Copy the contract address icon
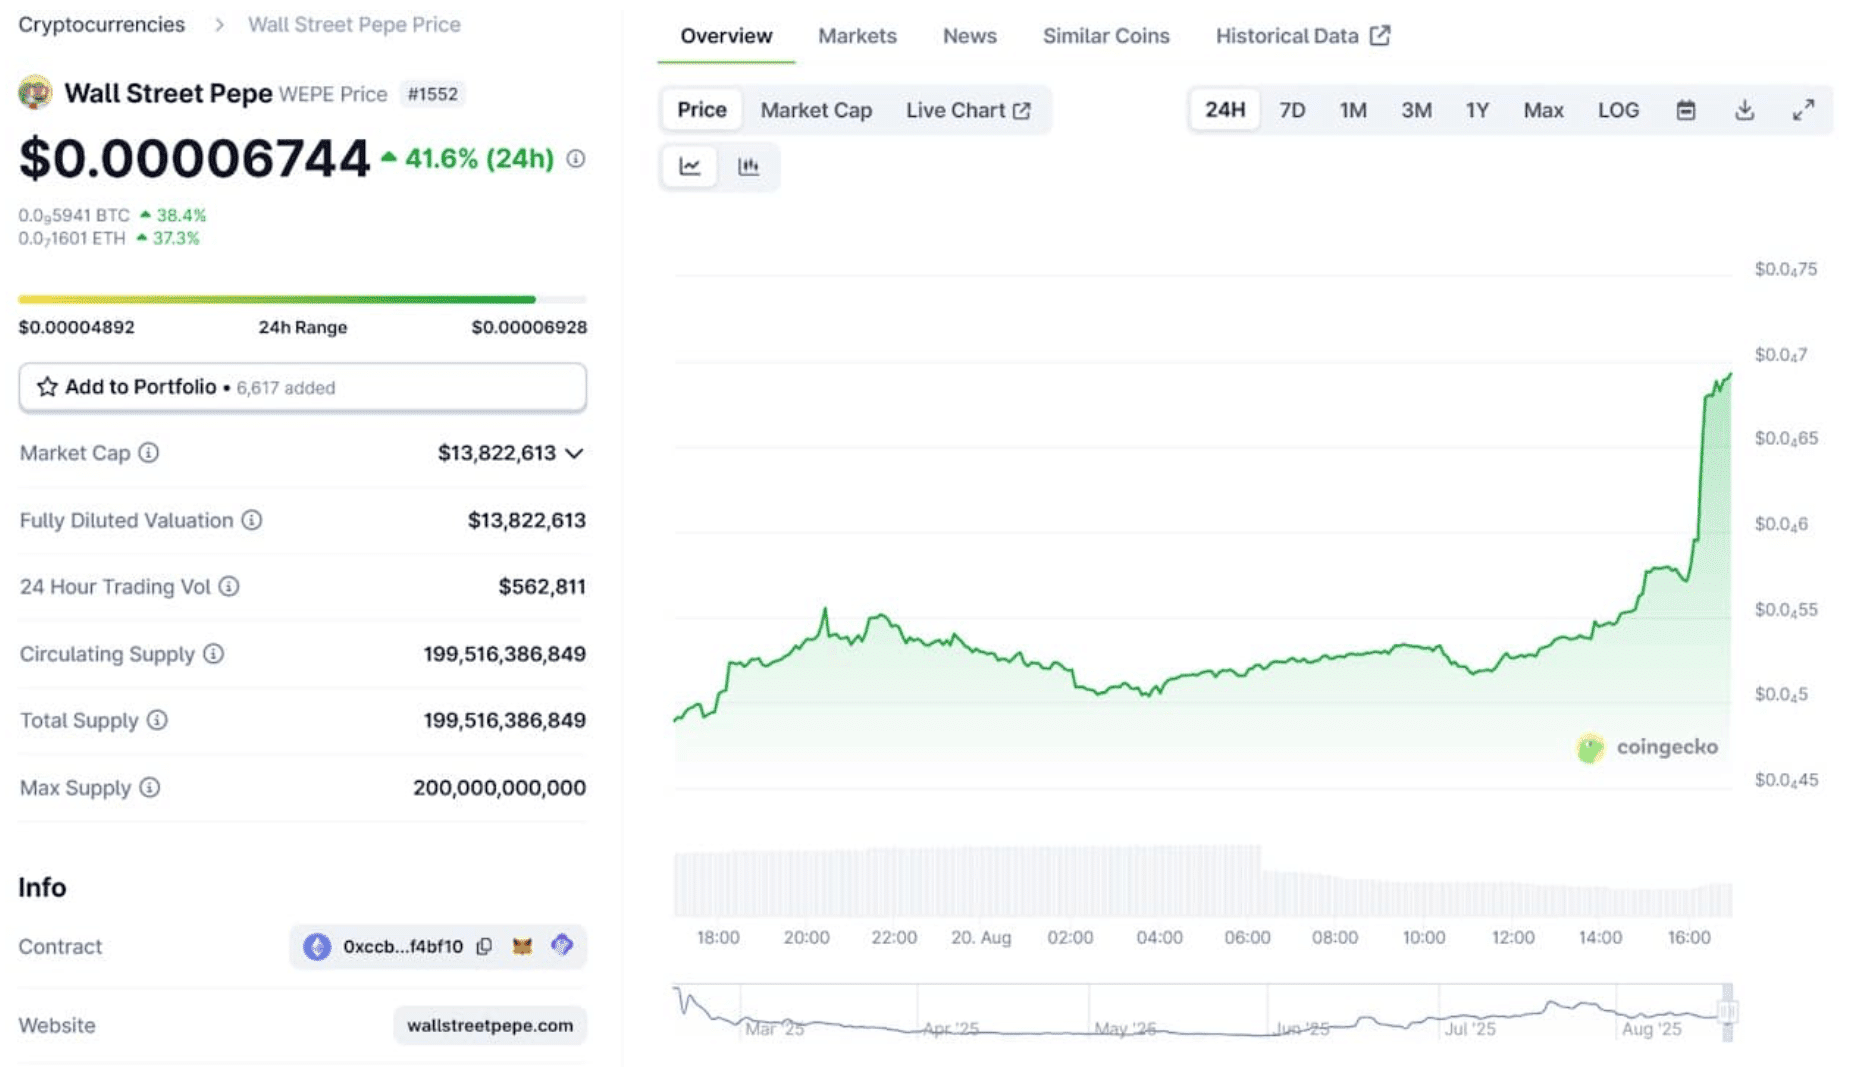This screenshot has width=1870, height=1088. tap(484, 947)
